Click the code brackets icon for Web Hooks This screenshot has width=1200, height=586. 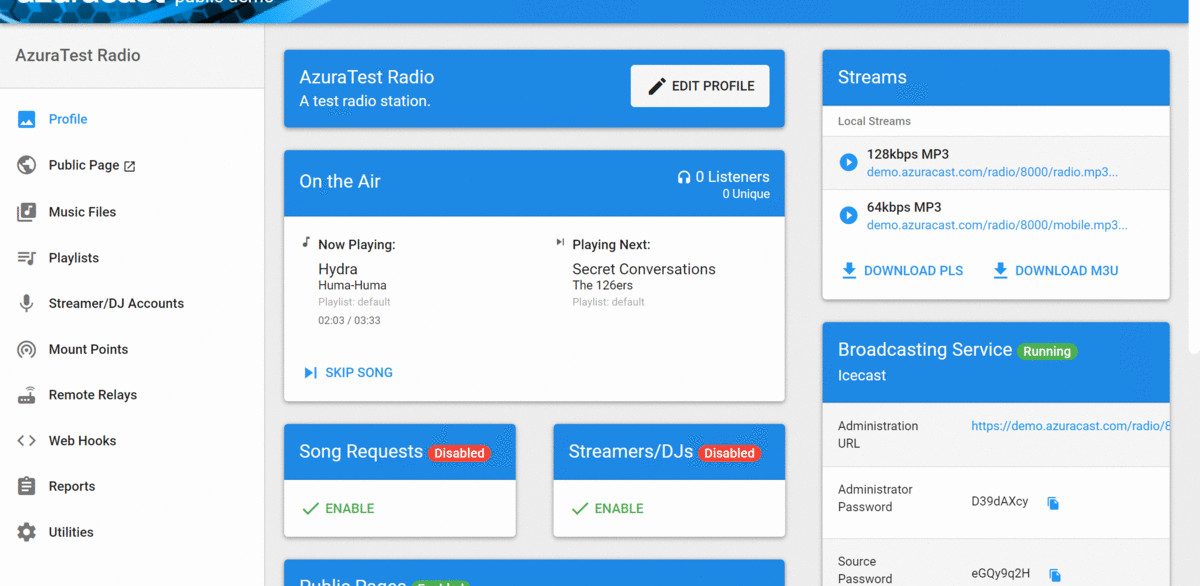tap(27, 441)
